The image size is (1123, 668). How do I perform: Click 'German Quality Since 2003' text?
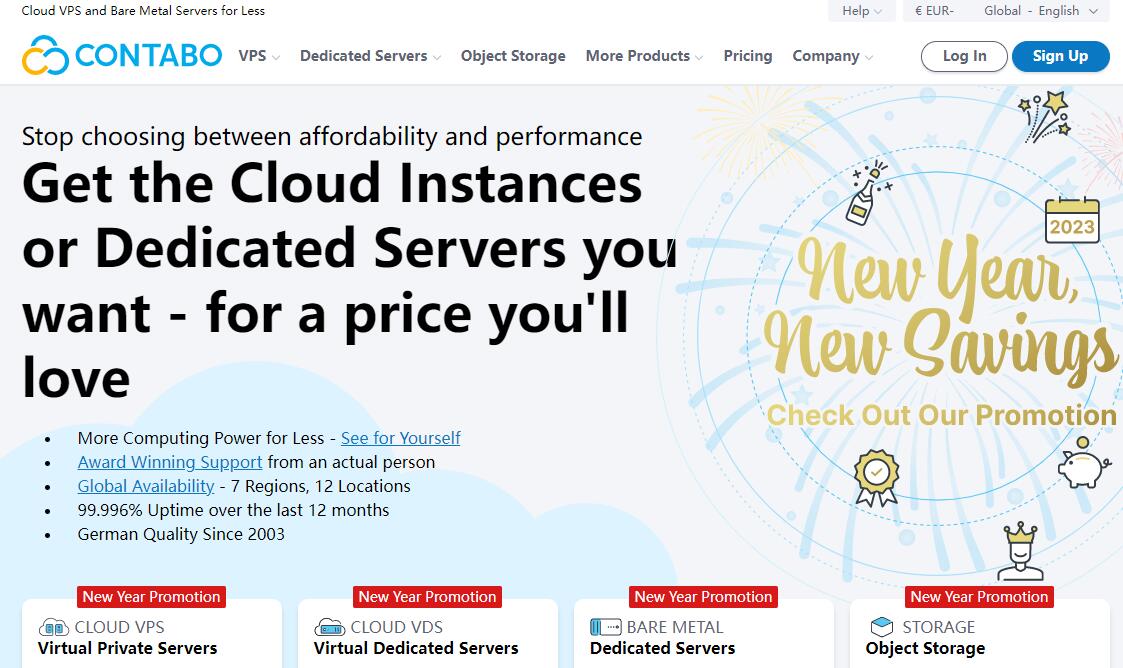(x=181, y=534)
